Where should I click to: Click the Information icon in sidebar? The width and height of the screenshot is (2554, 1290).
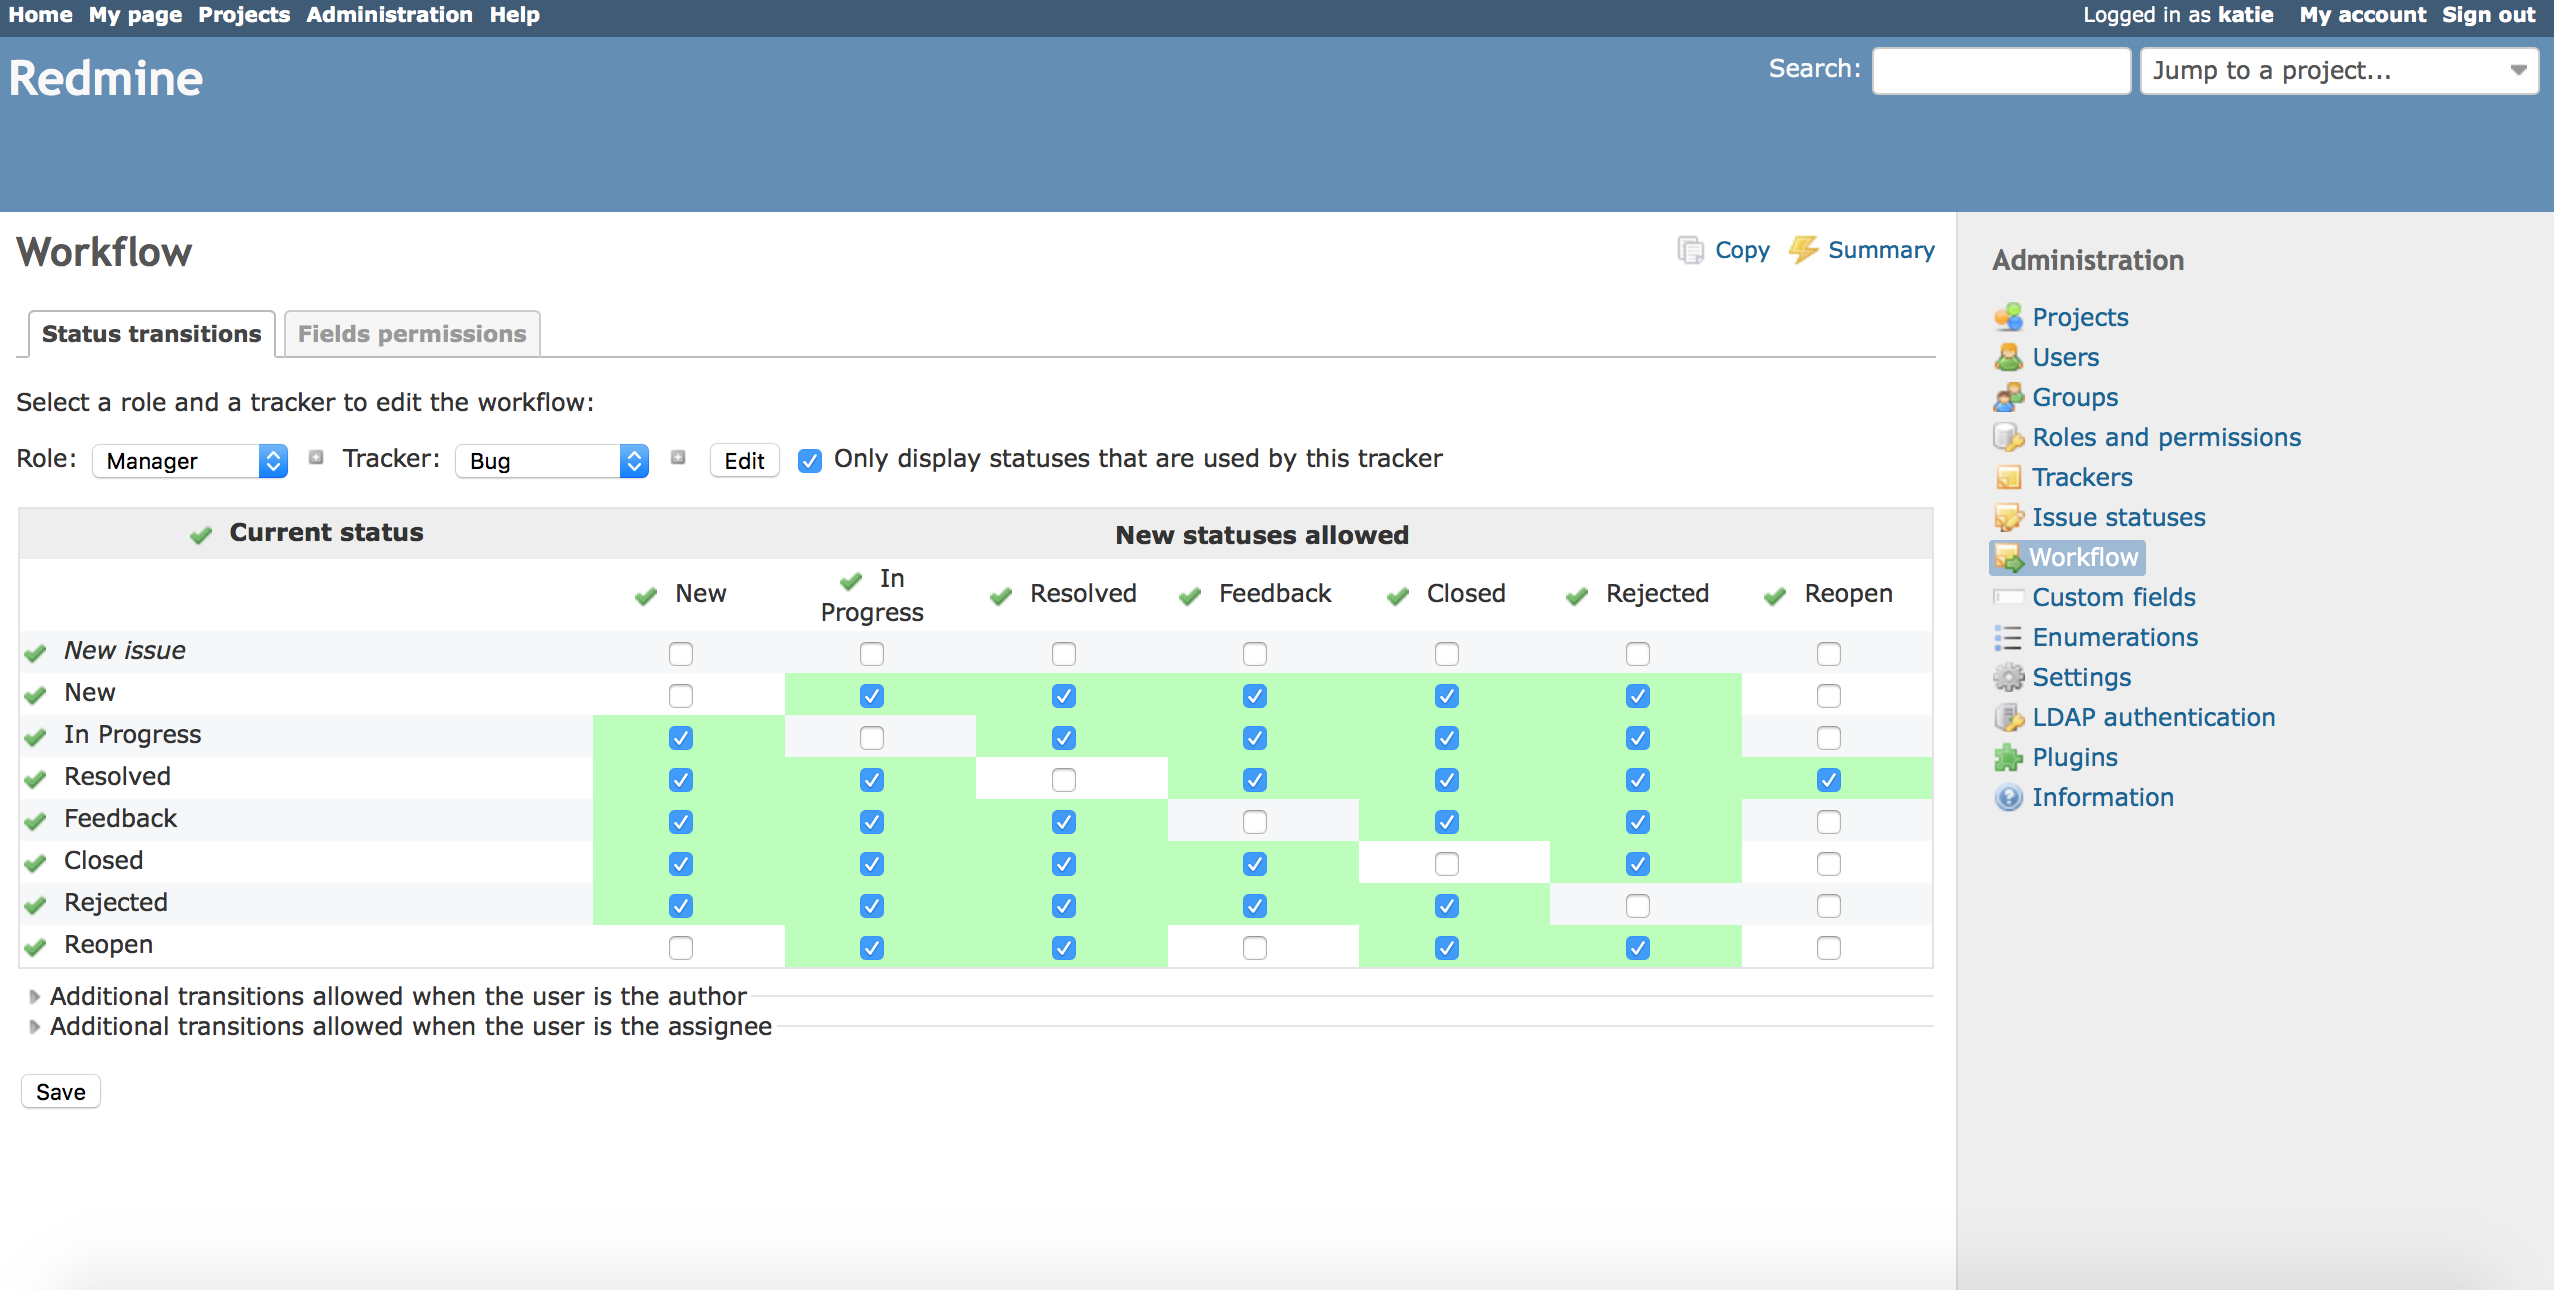pyautogui.click(x=2008, y=797)
